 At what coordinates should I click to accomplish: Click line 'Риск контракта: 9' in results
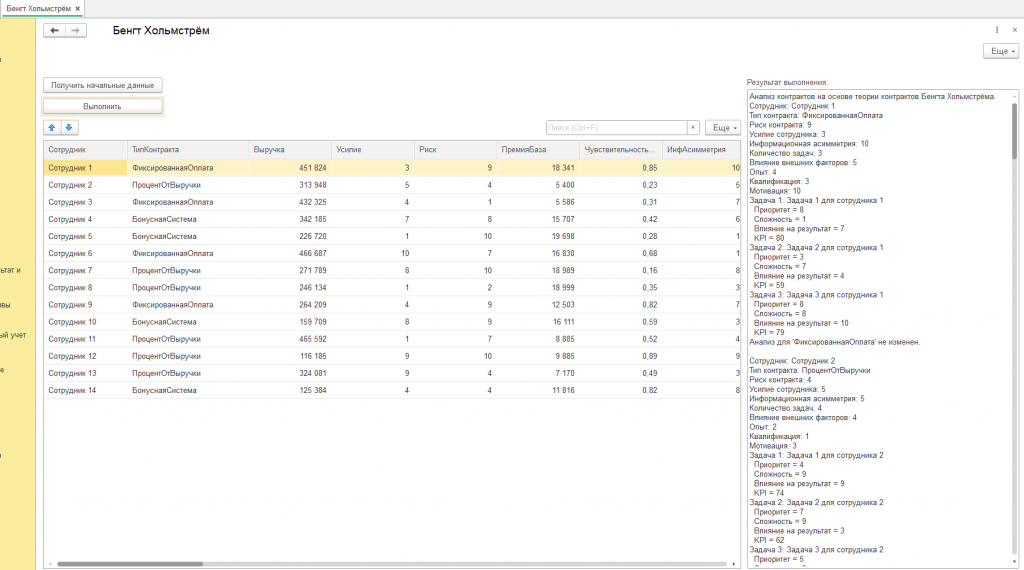click(780, 125)
